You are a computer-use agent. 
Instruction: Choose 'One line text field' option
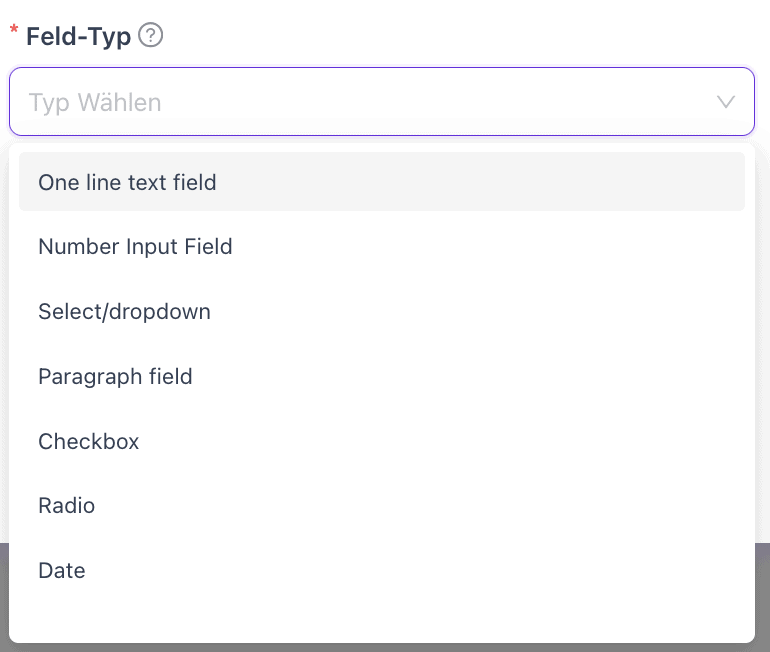127,182
